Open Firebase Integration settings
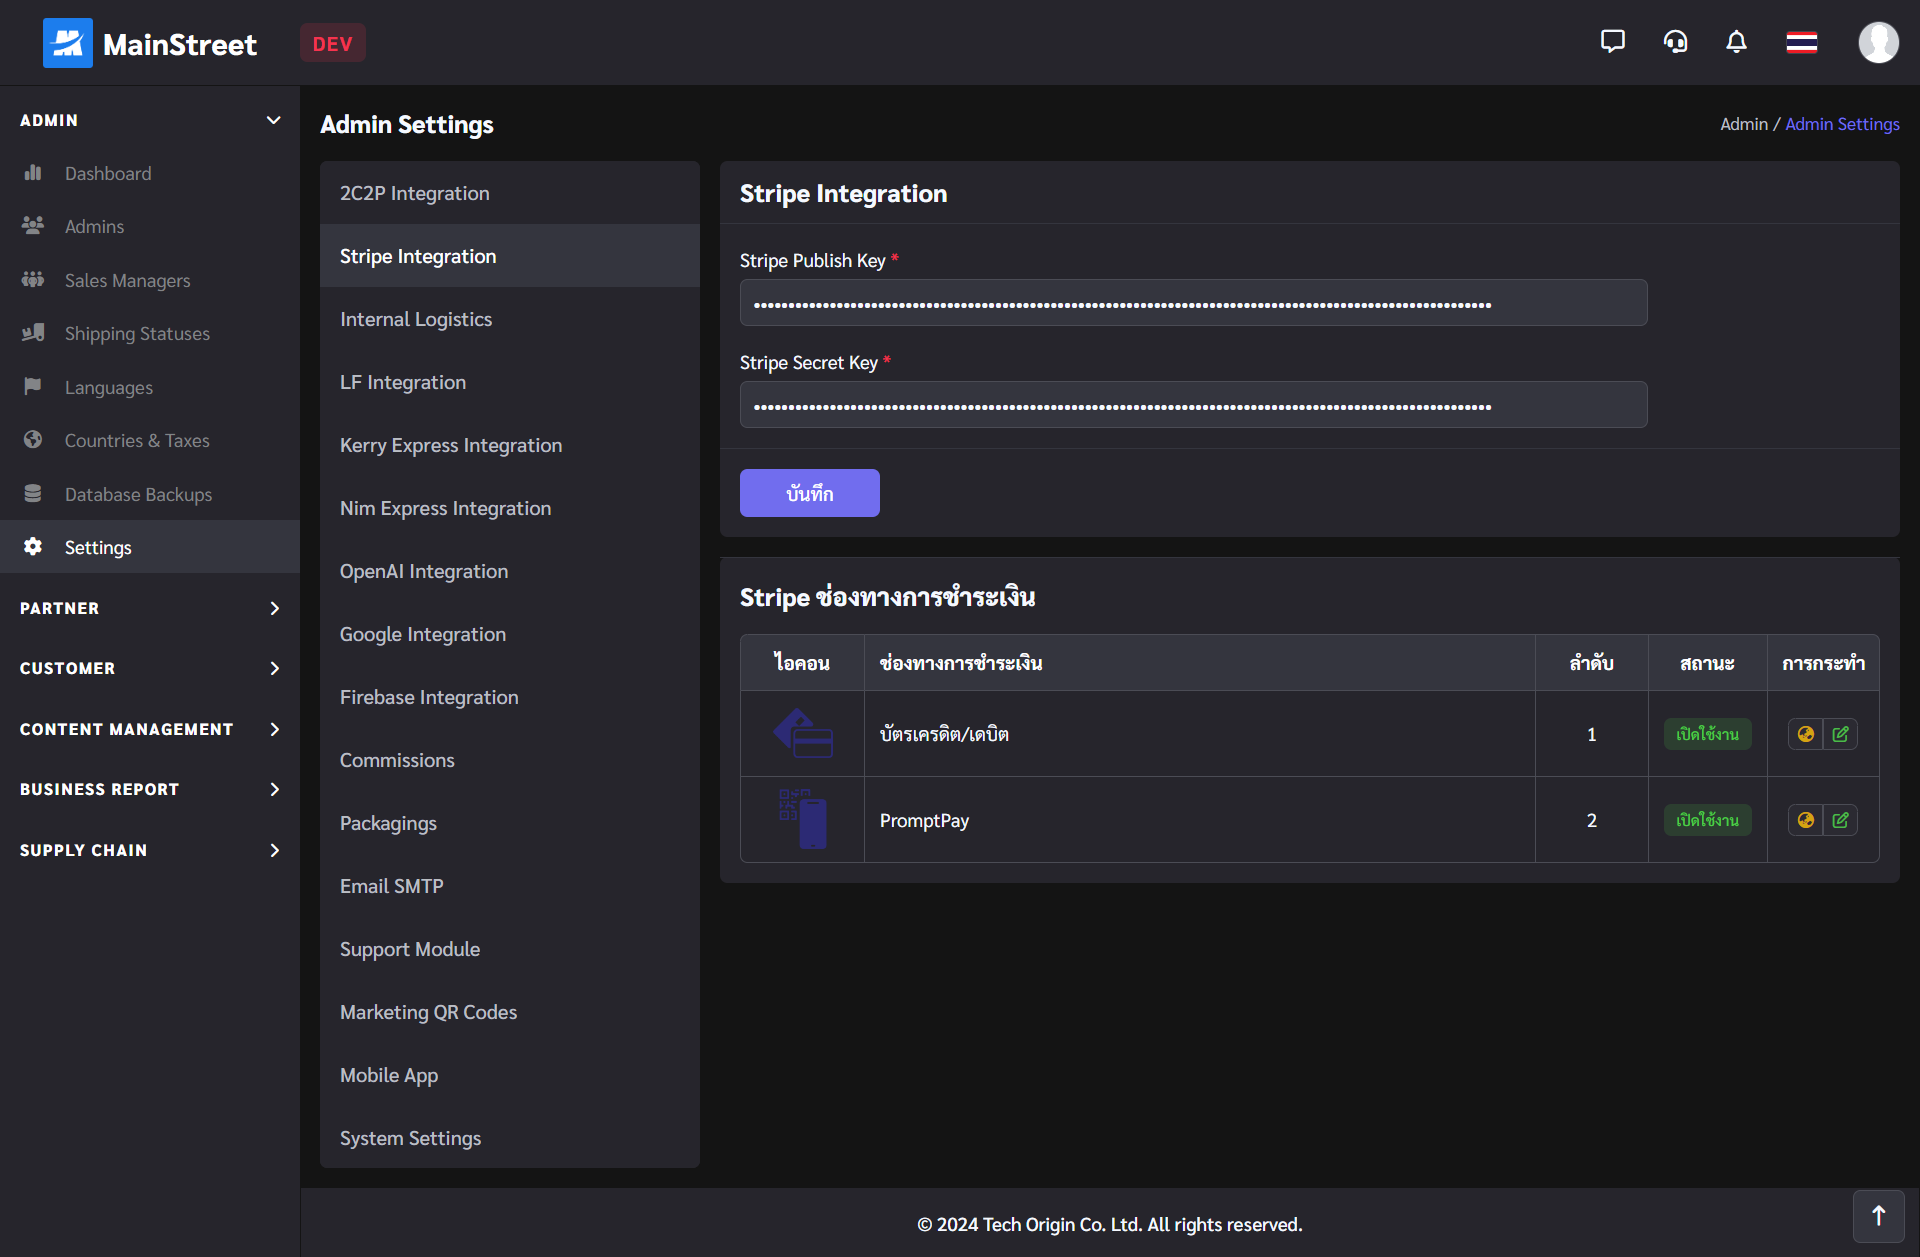The height and width of the screenshot is (1257, 1920). pos(510,697)
